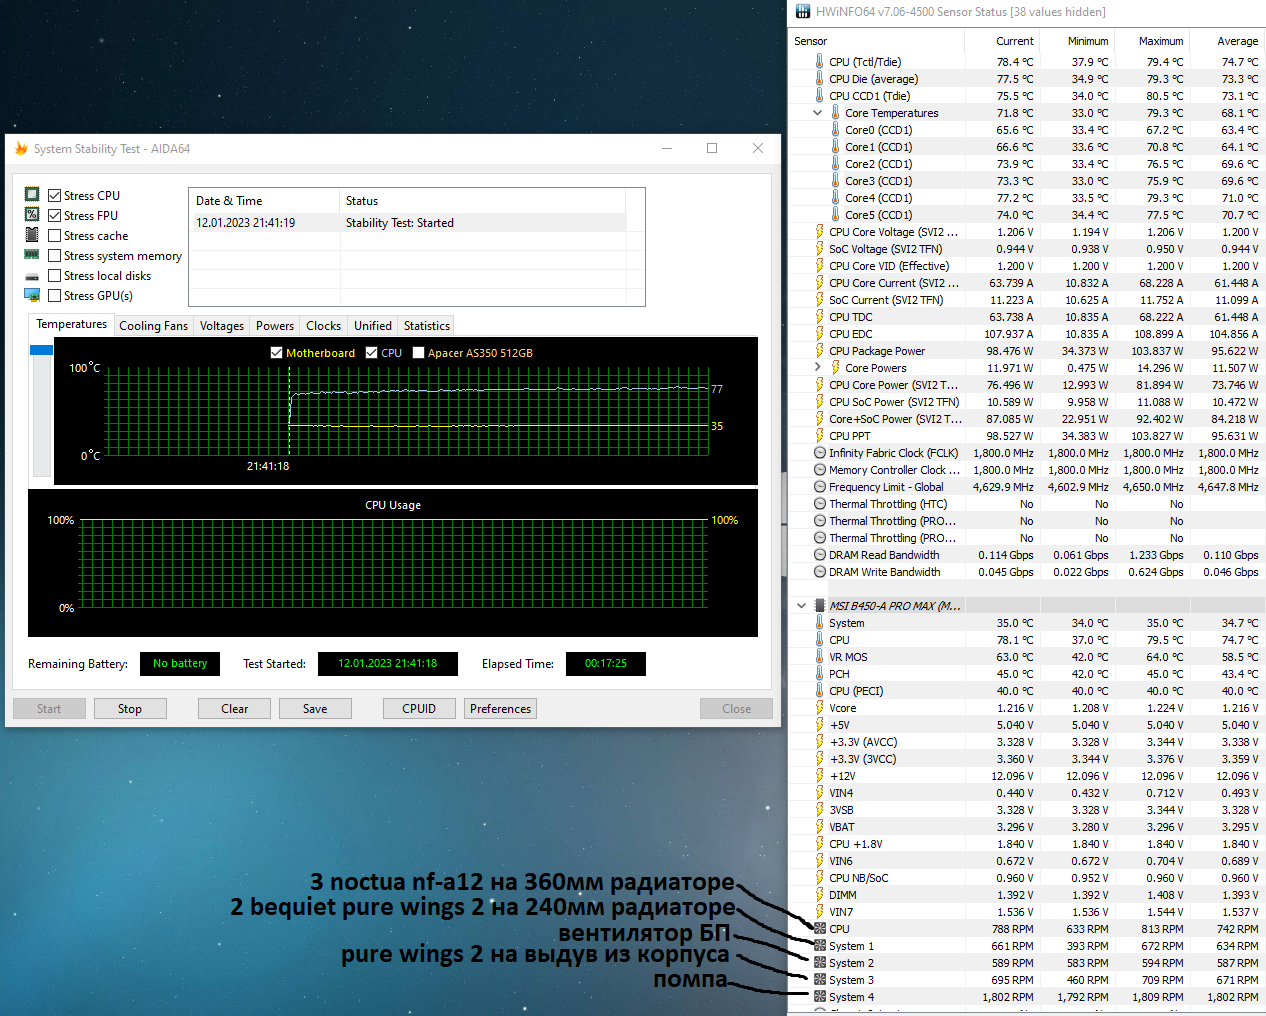Click the Date & Time log column header

click(264, 201)
